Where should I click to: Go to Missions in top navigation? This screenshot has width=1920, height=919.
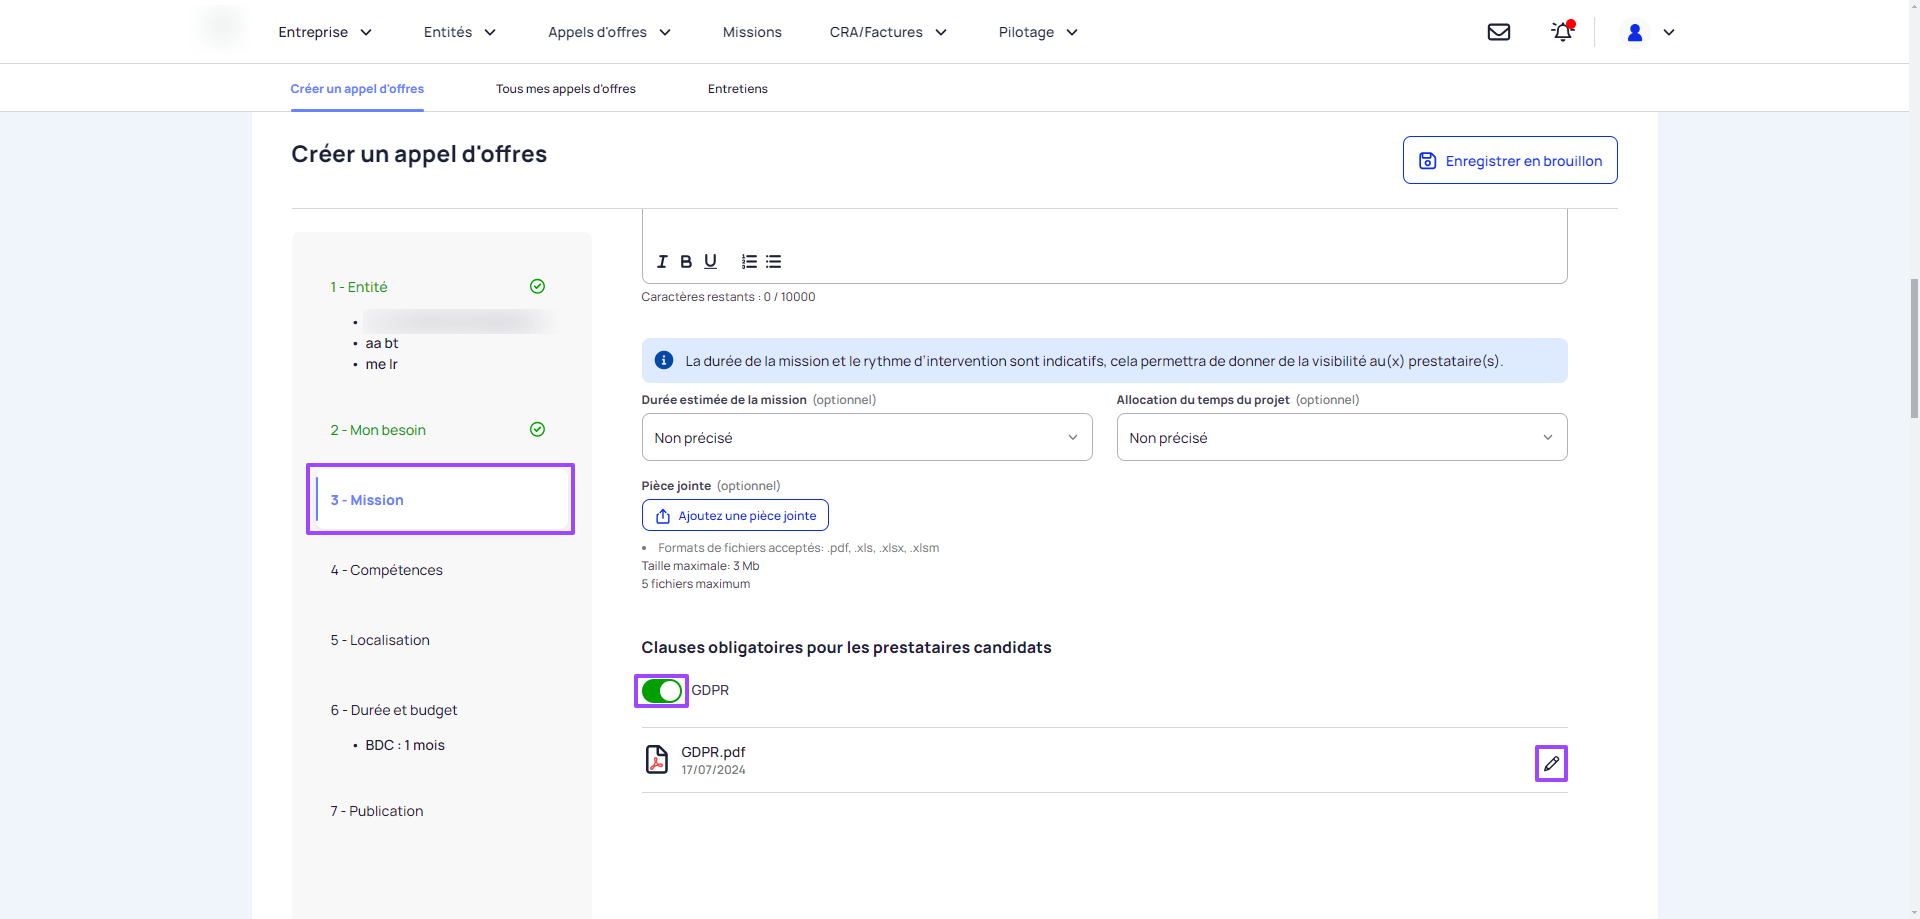(752, 32)
